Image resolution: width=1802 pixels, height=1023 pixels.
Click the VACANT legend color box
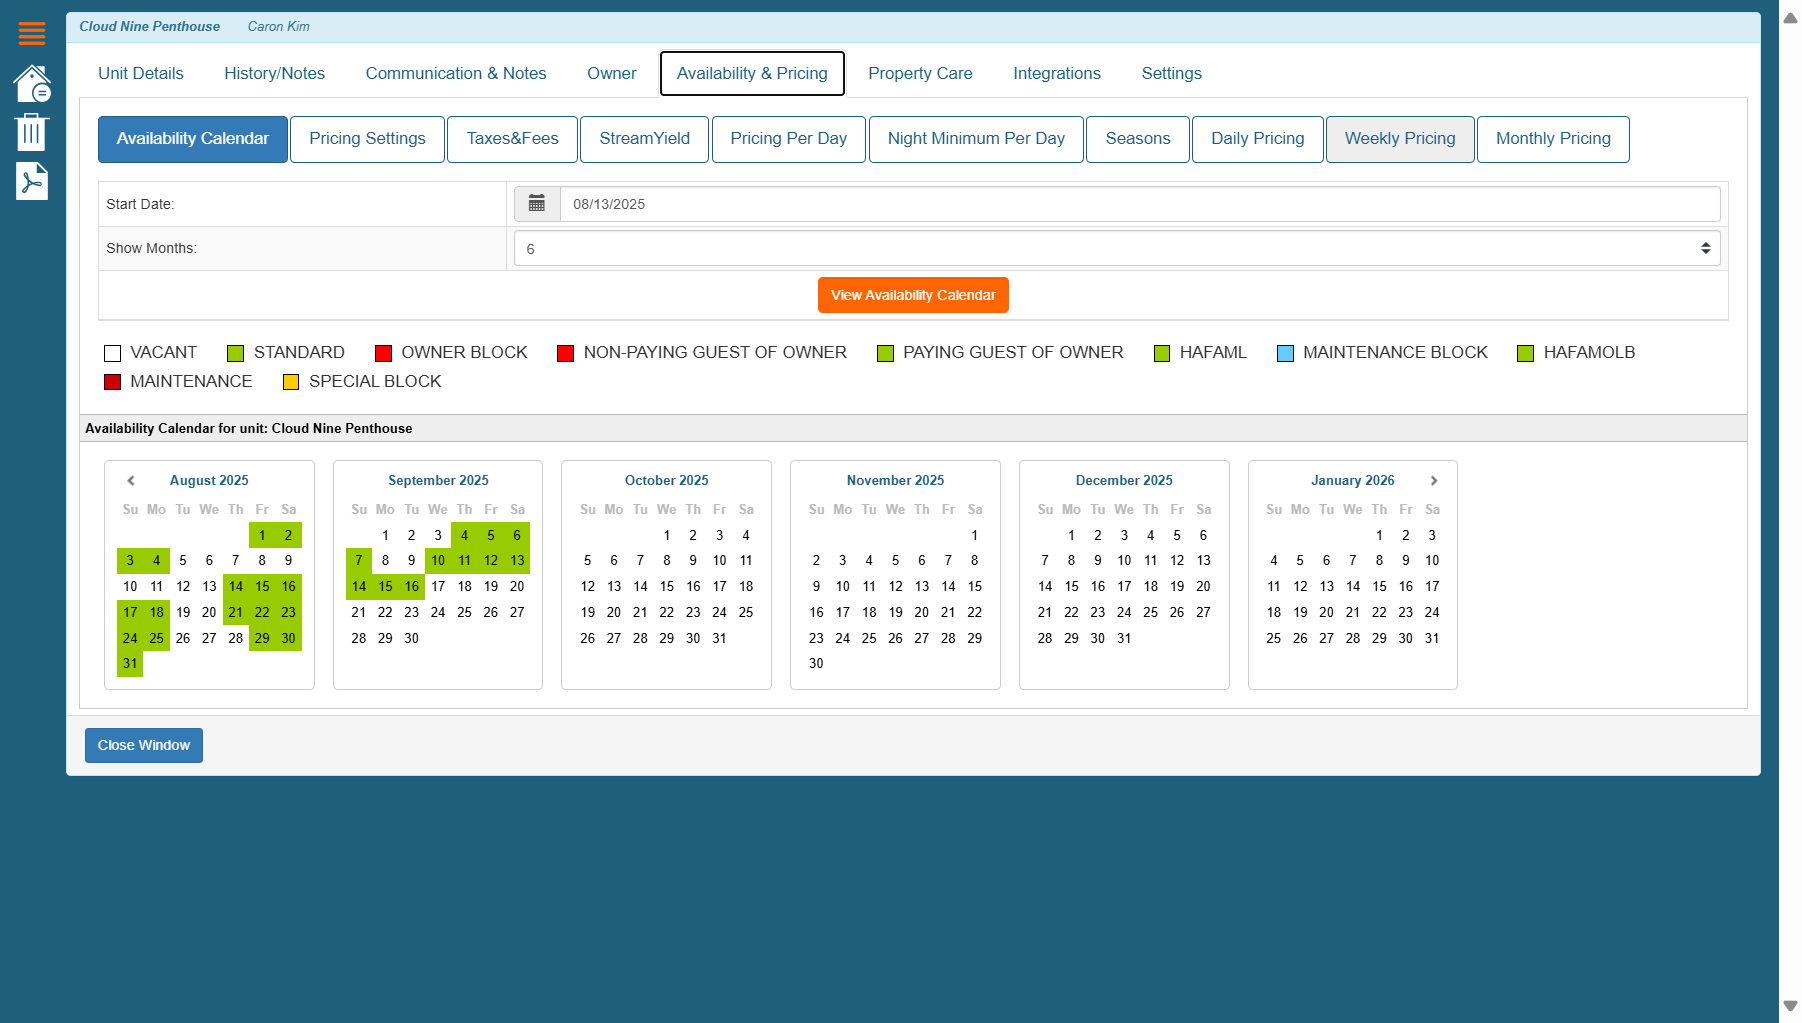pos(112,353)
